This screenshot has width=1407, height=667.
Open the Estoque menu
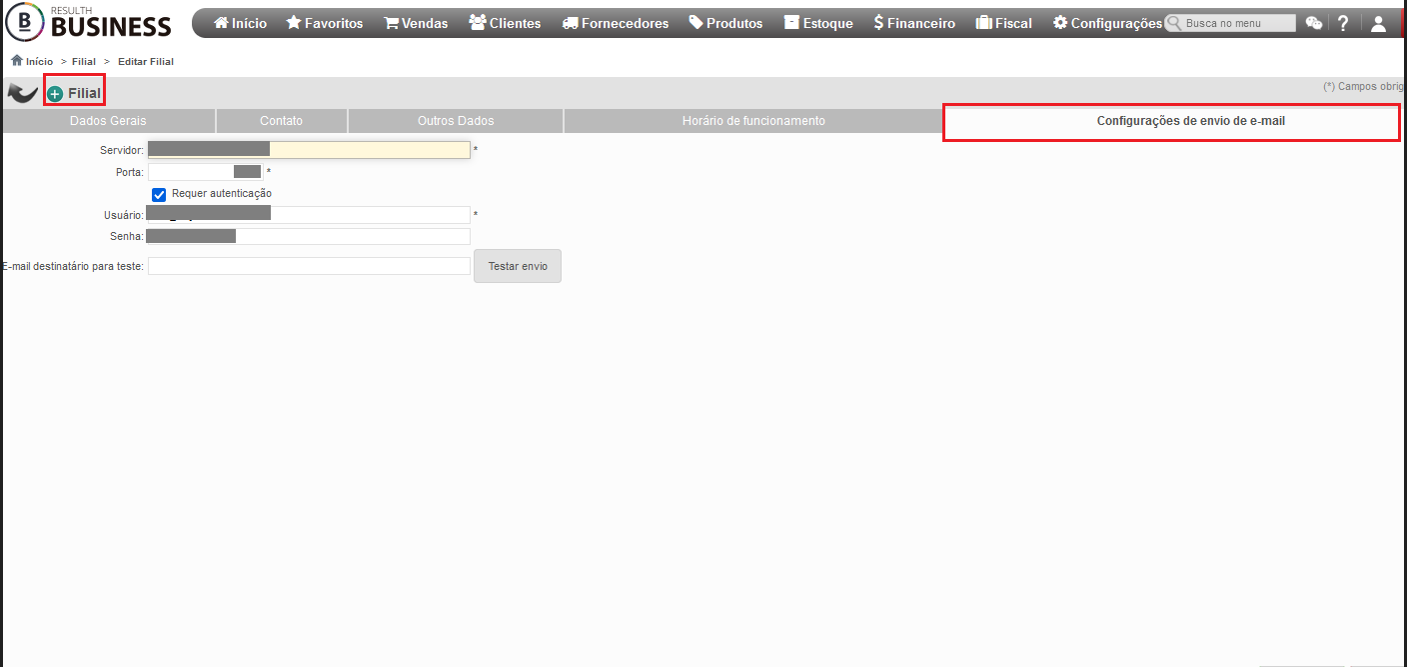818,23
